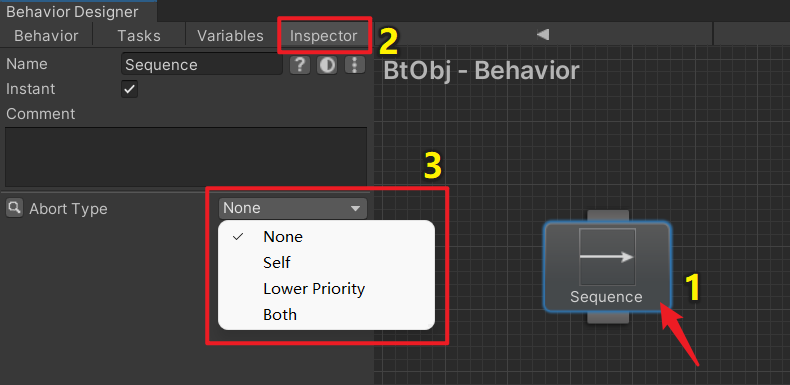Click inside the Comment text area
Viewport: 790px width, 385px height.
(x=186, y=157)
